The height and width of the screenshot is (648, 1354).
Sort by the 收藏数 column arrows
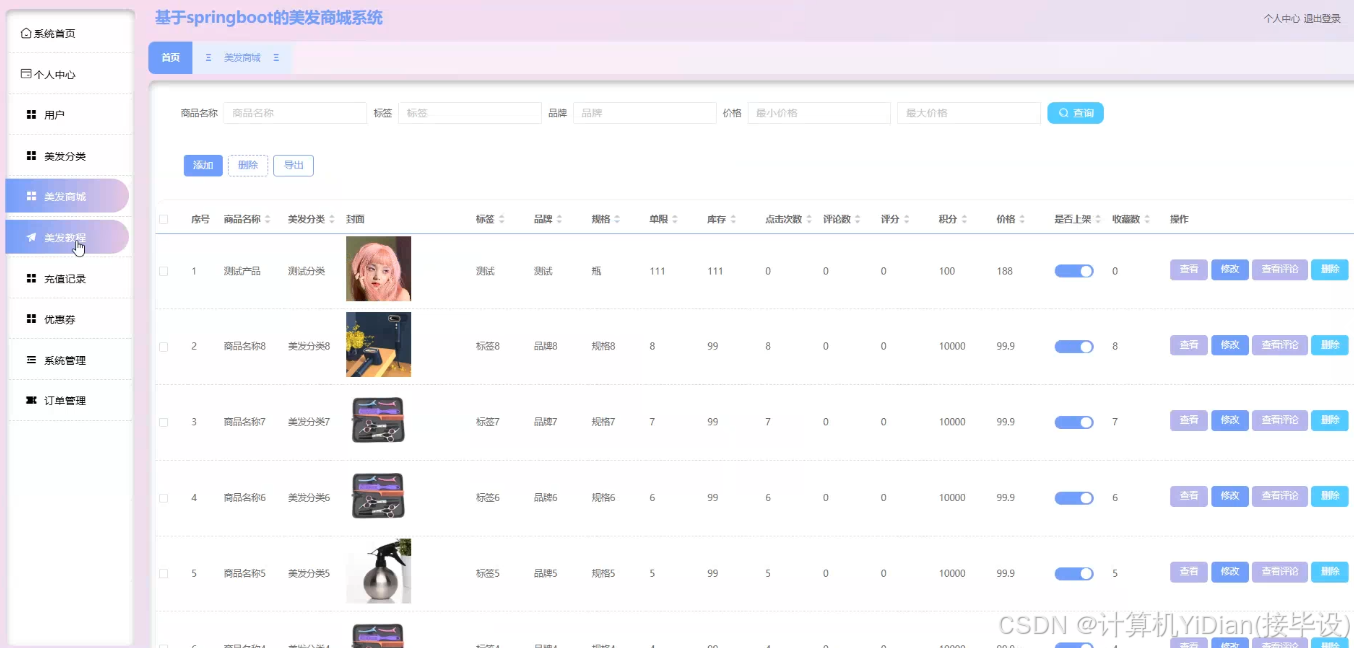click(1148, 219)
